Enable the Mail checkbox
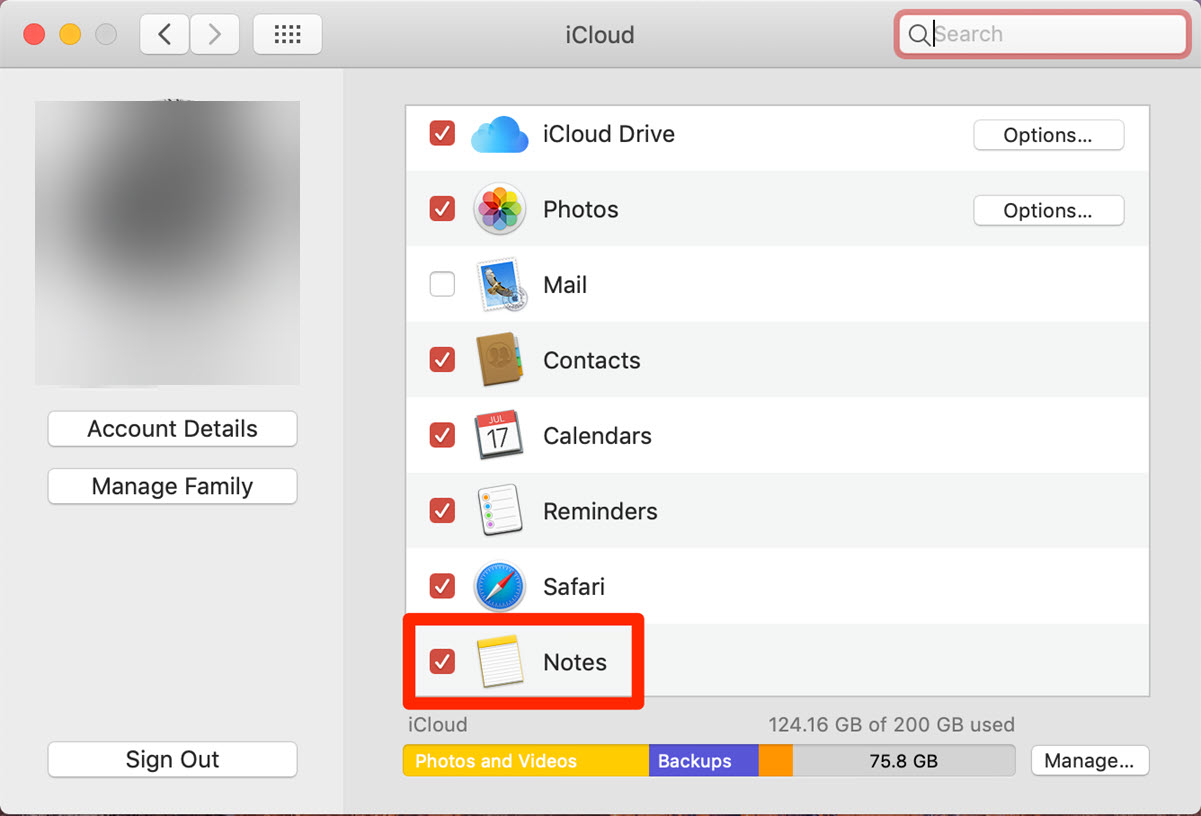This screenshot has height=816, width=1201. 442,284
